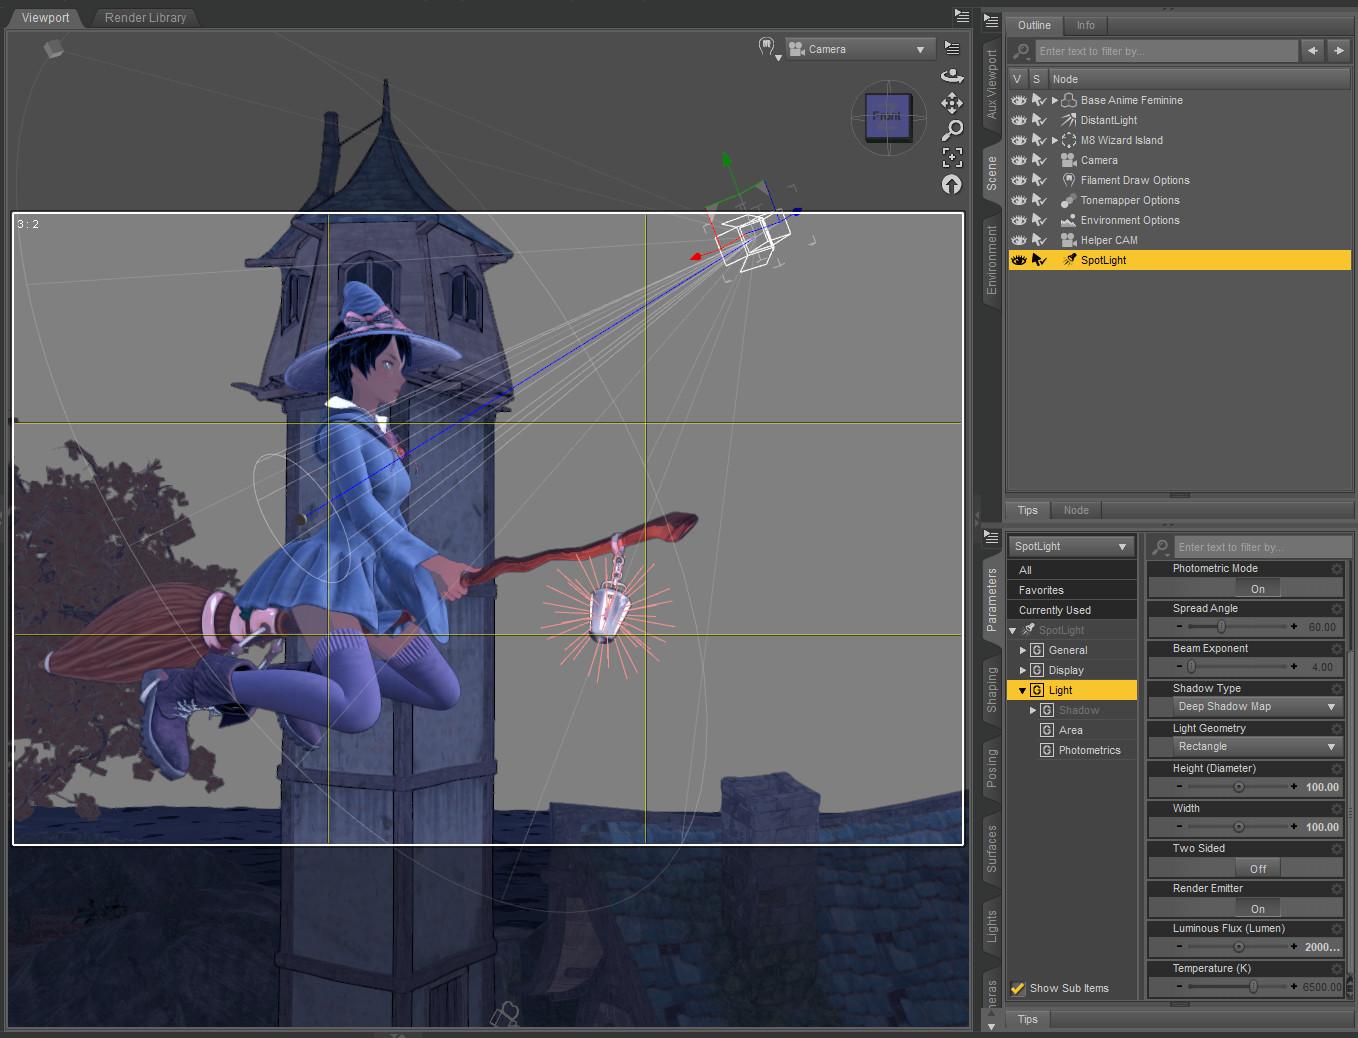This screenshot has height=1038, width=1358.
Task: Open the SpotLight node selection dropdown
Action: tap(1072, 546)
